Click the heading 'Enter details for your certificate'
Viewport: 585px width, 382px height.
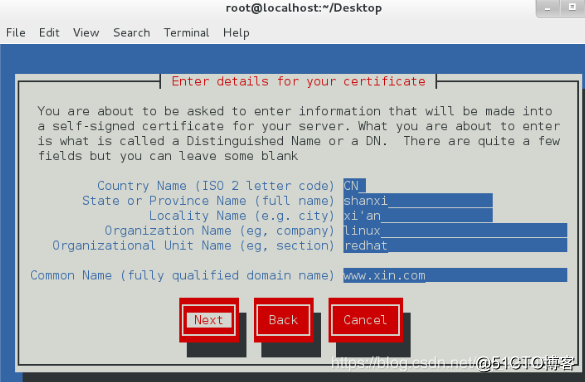[x=298, y=81]
